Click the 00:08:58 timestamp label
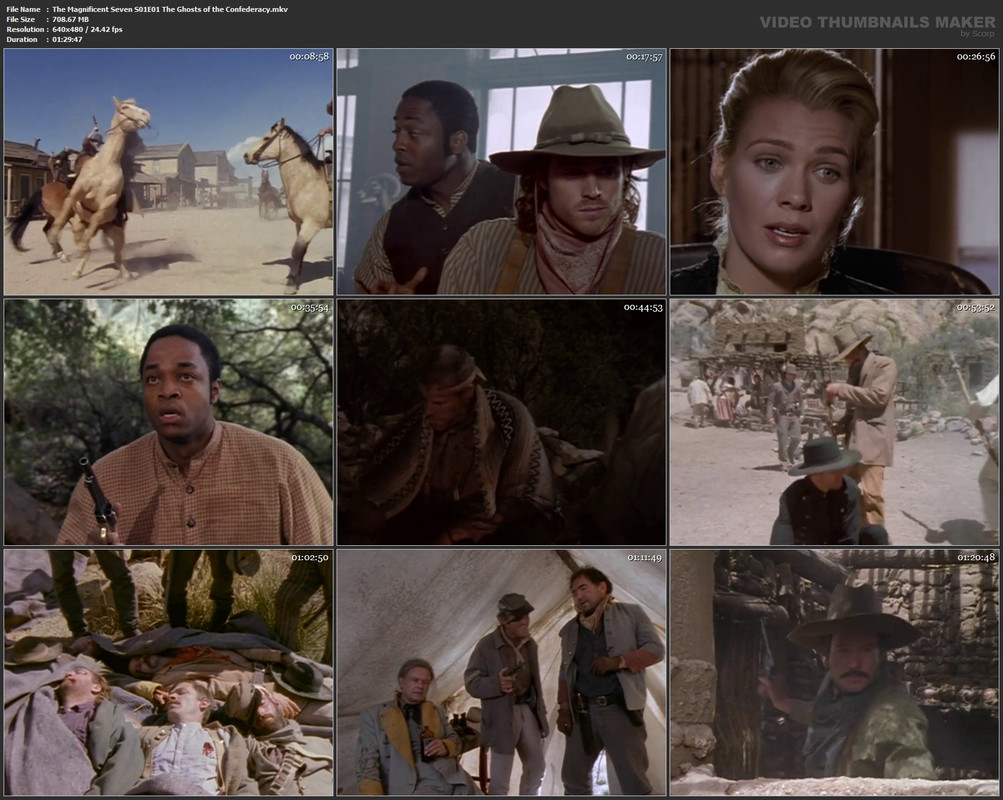This screenshot has width=1003, height=800. pos(309,56)
